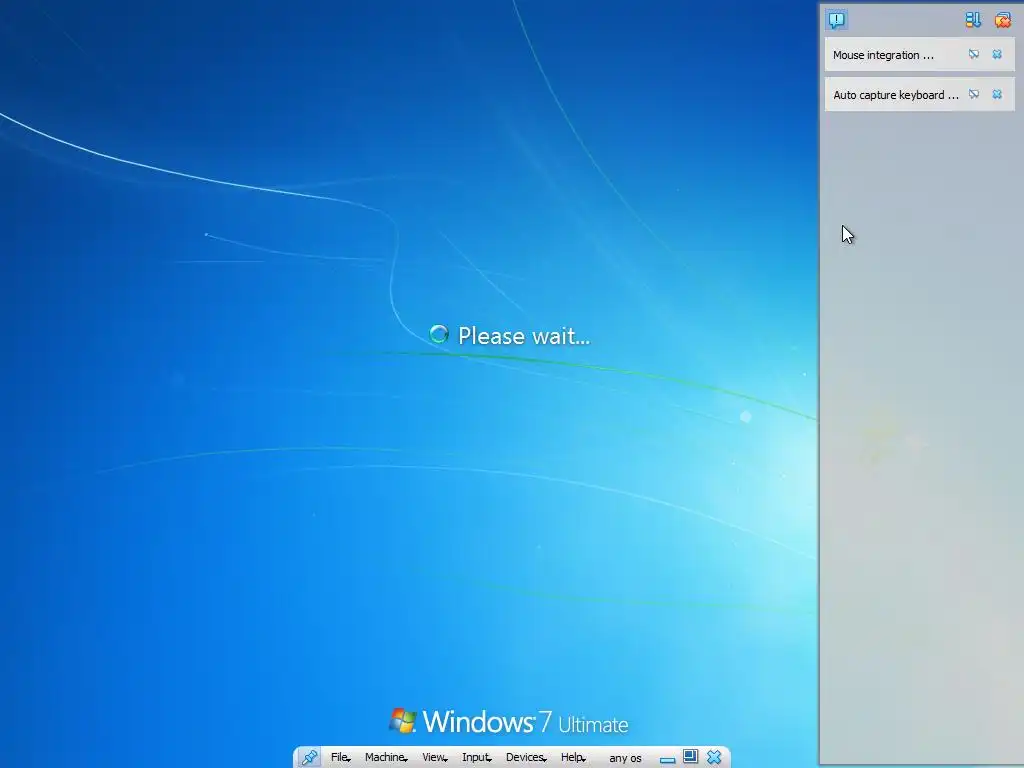Exit fullscreen mode from the mini toolbar
This screenshot has height=768, width=1024.
(690, 757)
